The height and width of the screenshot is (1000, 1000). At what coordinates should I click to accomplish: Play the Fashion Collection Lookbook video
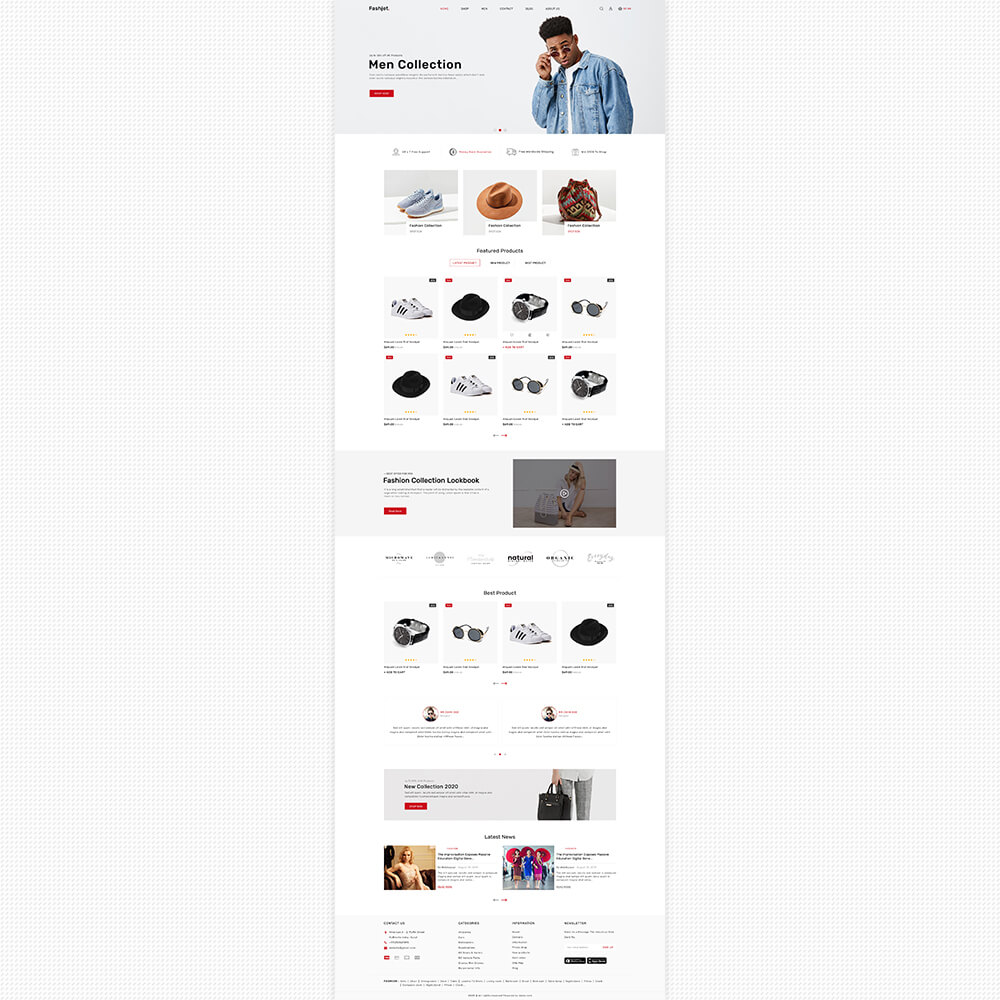click(x=564, y=494)
